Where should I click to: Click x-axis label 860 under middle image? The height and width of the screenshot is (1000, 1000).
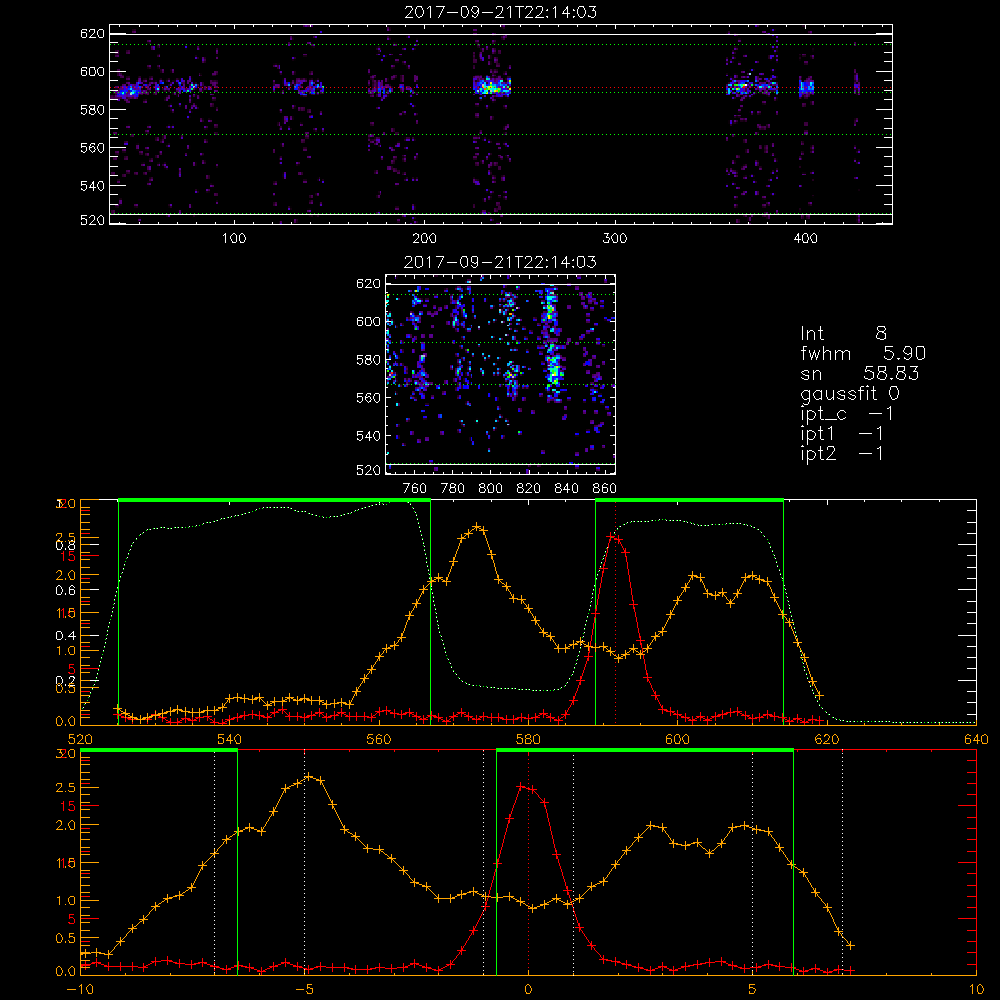tap(605, 489)
